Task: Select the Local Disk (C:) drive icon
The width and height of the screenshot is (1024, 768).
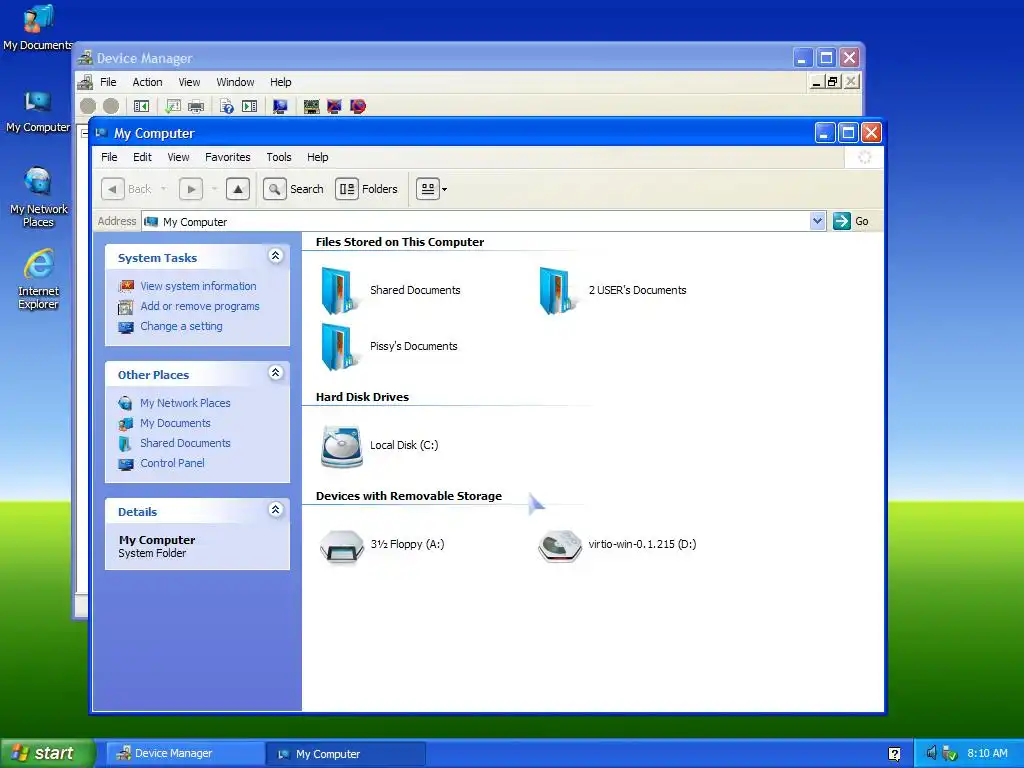Action: (x=342, y=446)
